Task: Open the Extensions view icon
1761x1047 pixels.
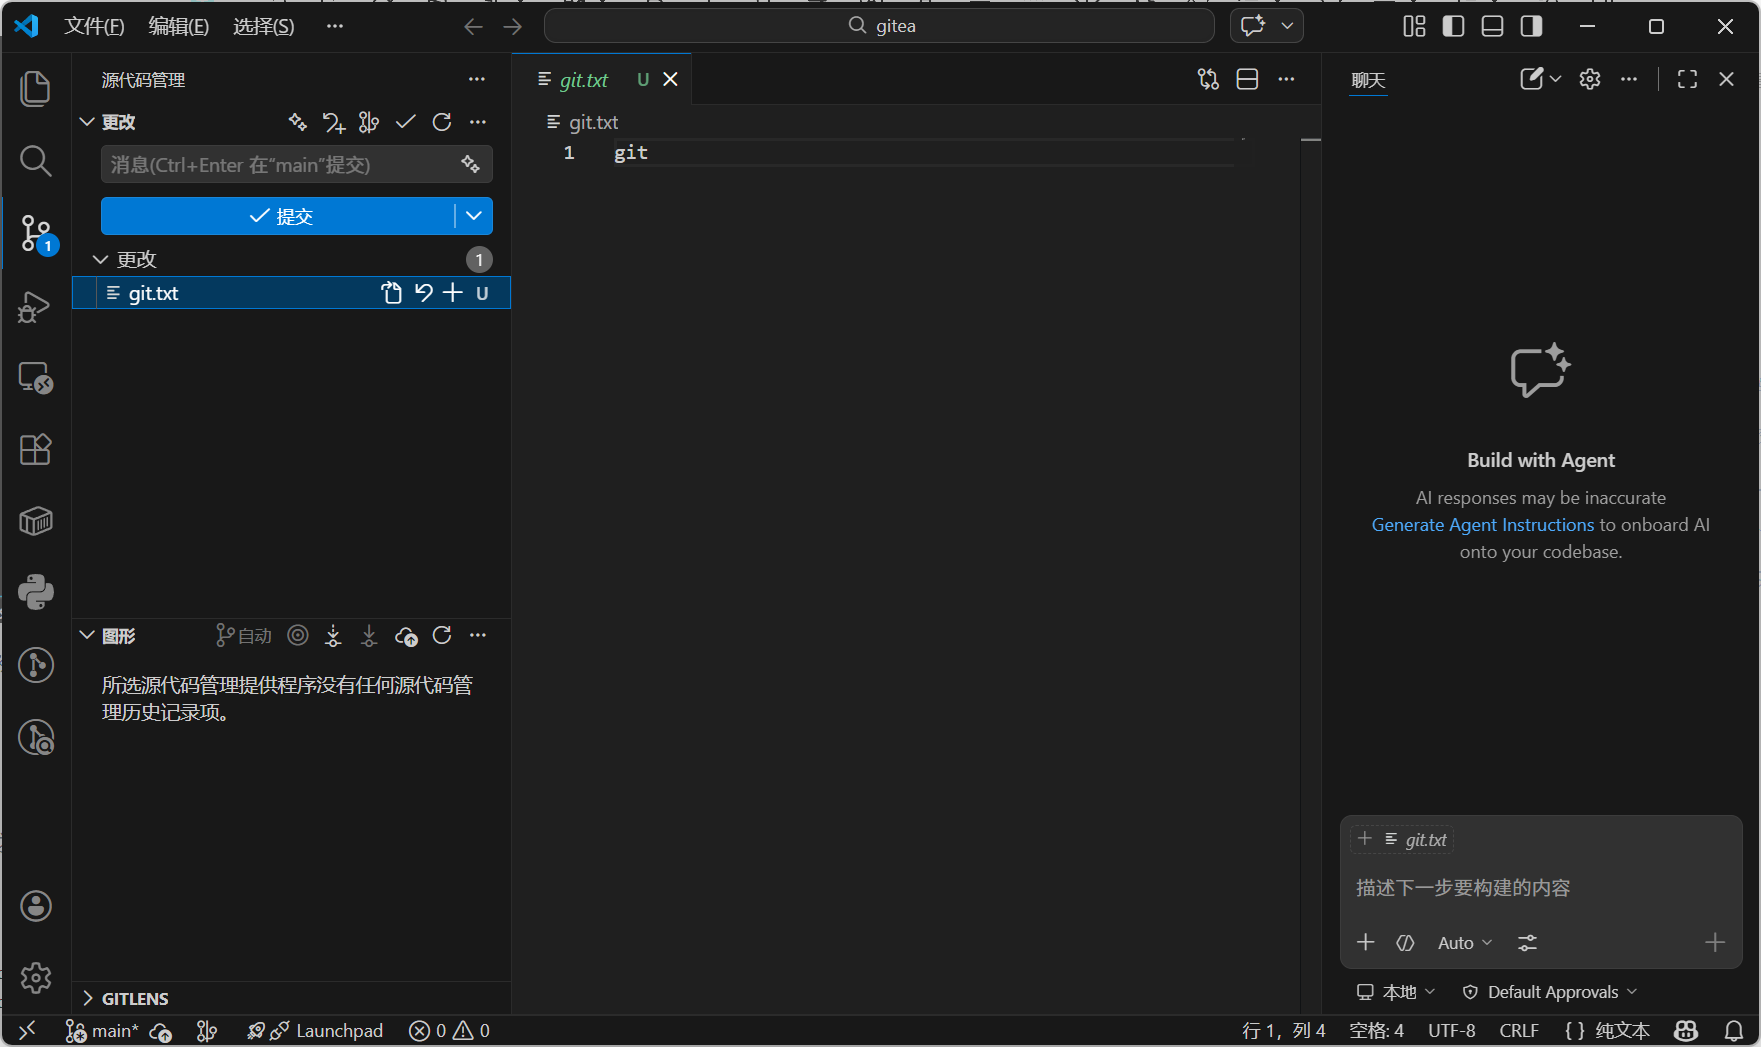Action: pos(36,450)
